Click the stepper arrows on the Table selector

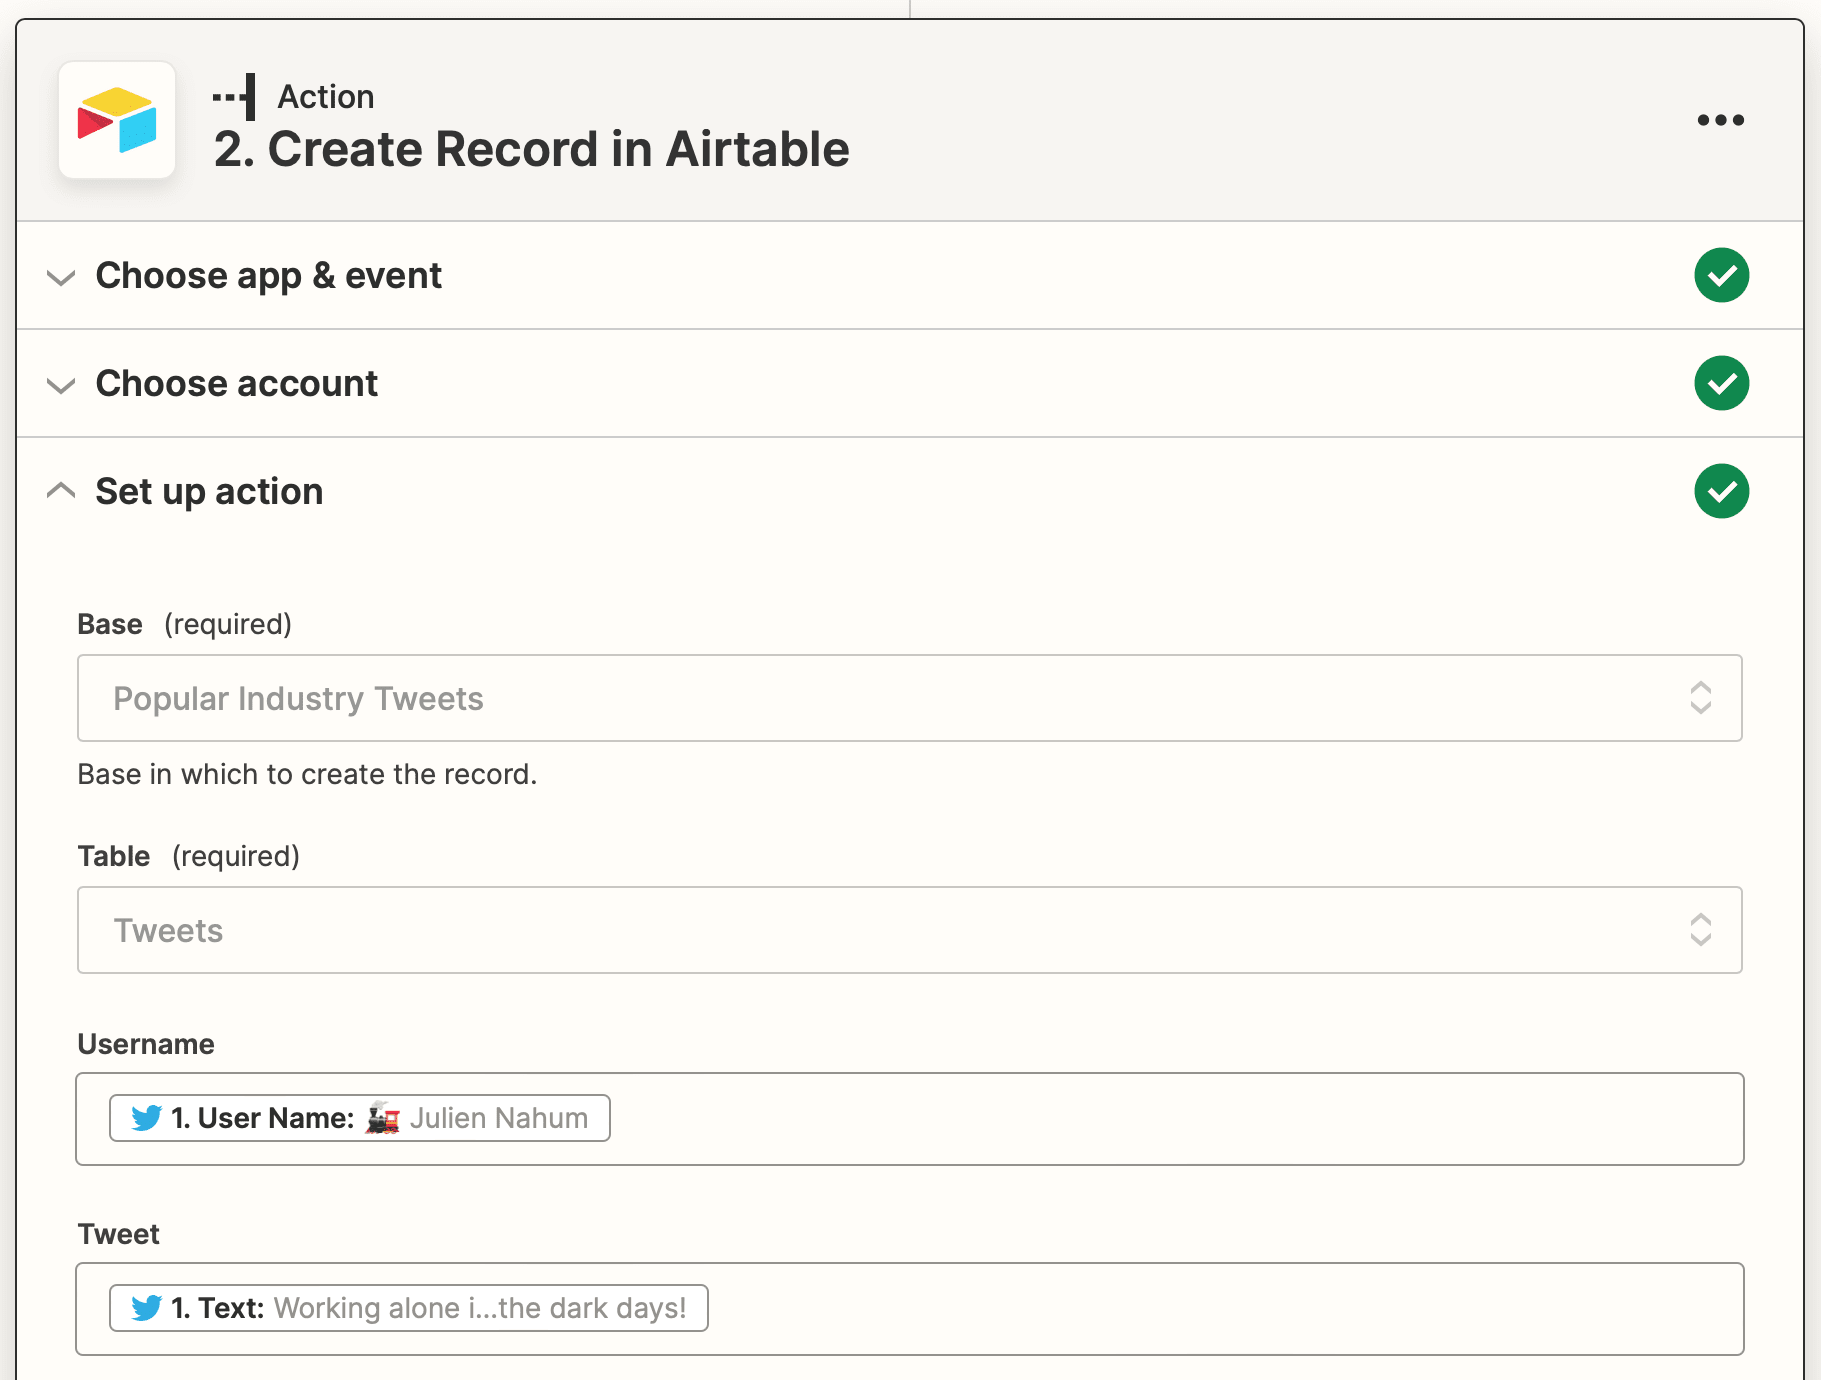pyautogui.click(x=1701, y=930)
